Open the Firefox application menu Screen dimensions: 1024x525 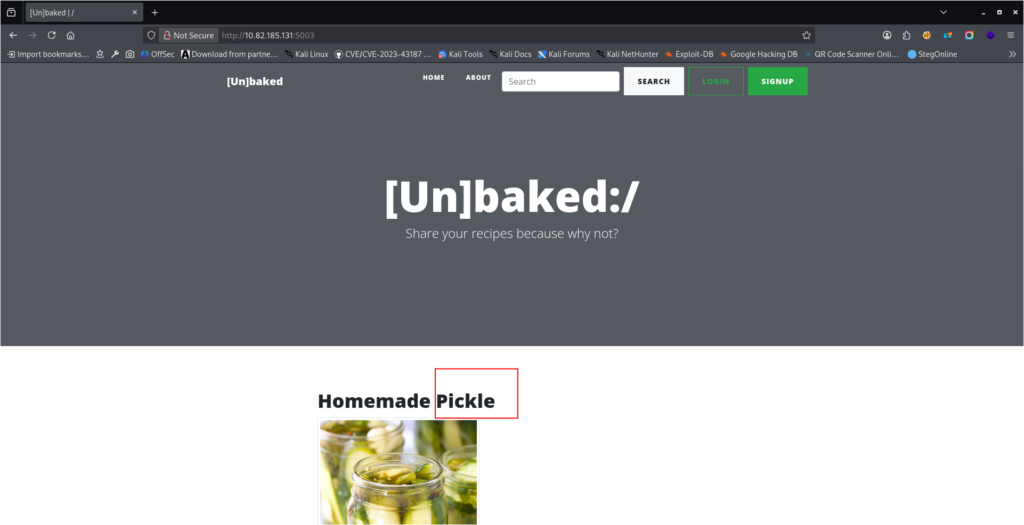(x=1010, y=35)
